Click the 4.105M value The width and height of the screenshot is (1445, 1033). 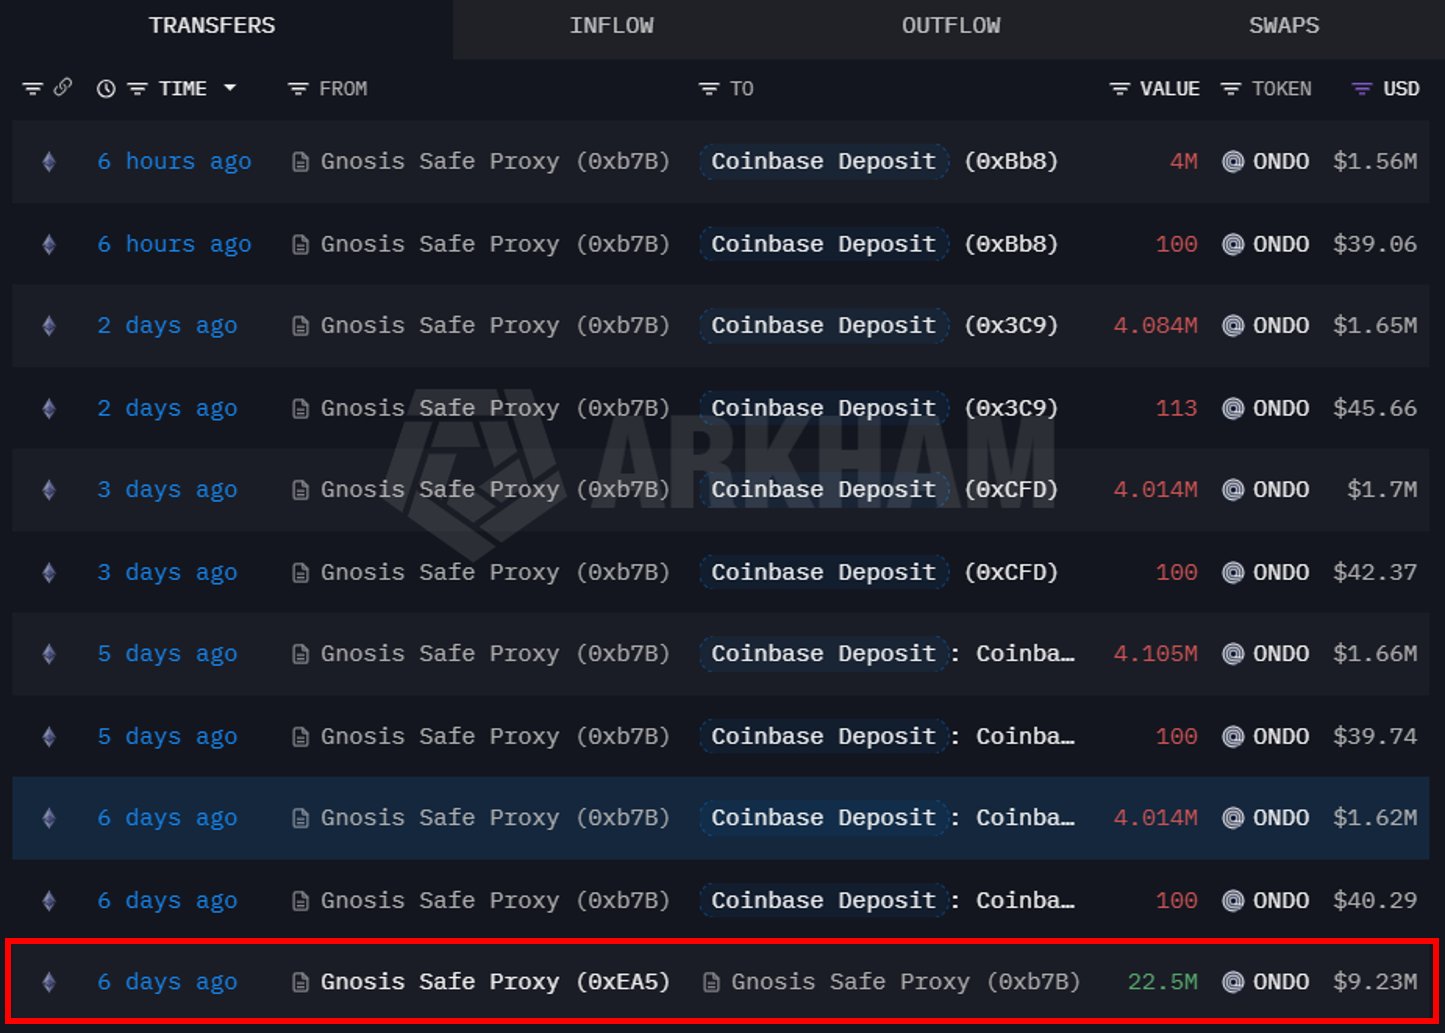pyautogui.click(x=1155, y=654)
